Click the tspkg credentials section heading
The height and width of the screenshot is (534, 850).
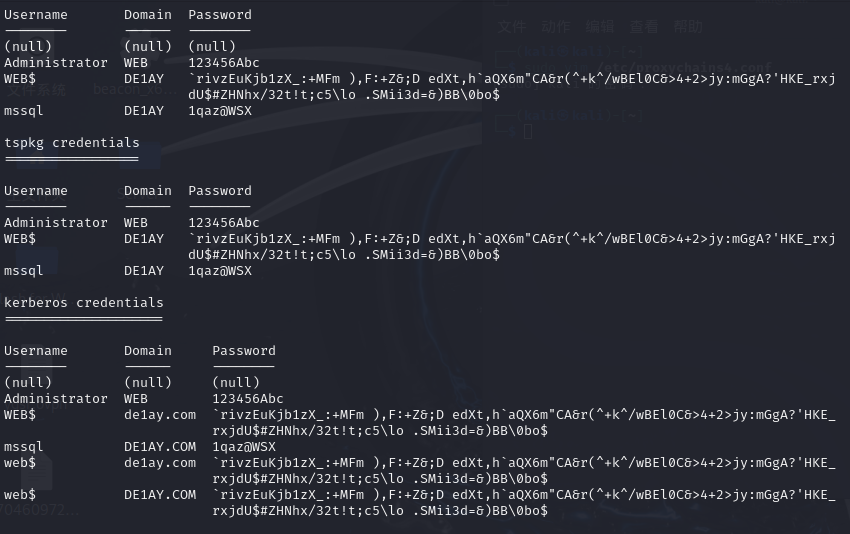click(72, 143)
